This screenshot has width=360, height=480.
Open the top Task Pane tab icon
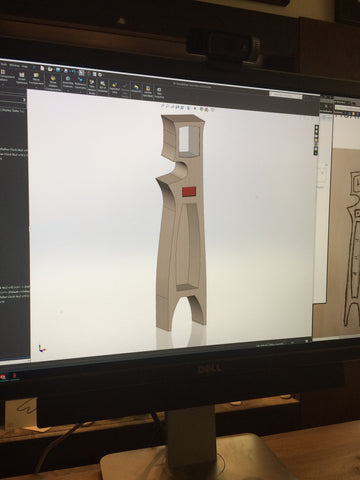coord(316,127)
